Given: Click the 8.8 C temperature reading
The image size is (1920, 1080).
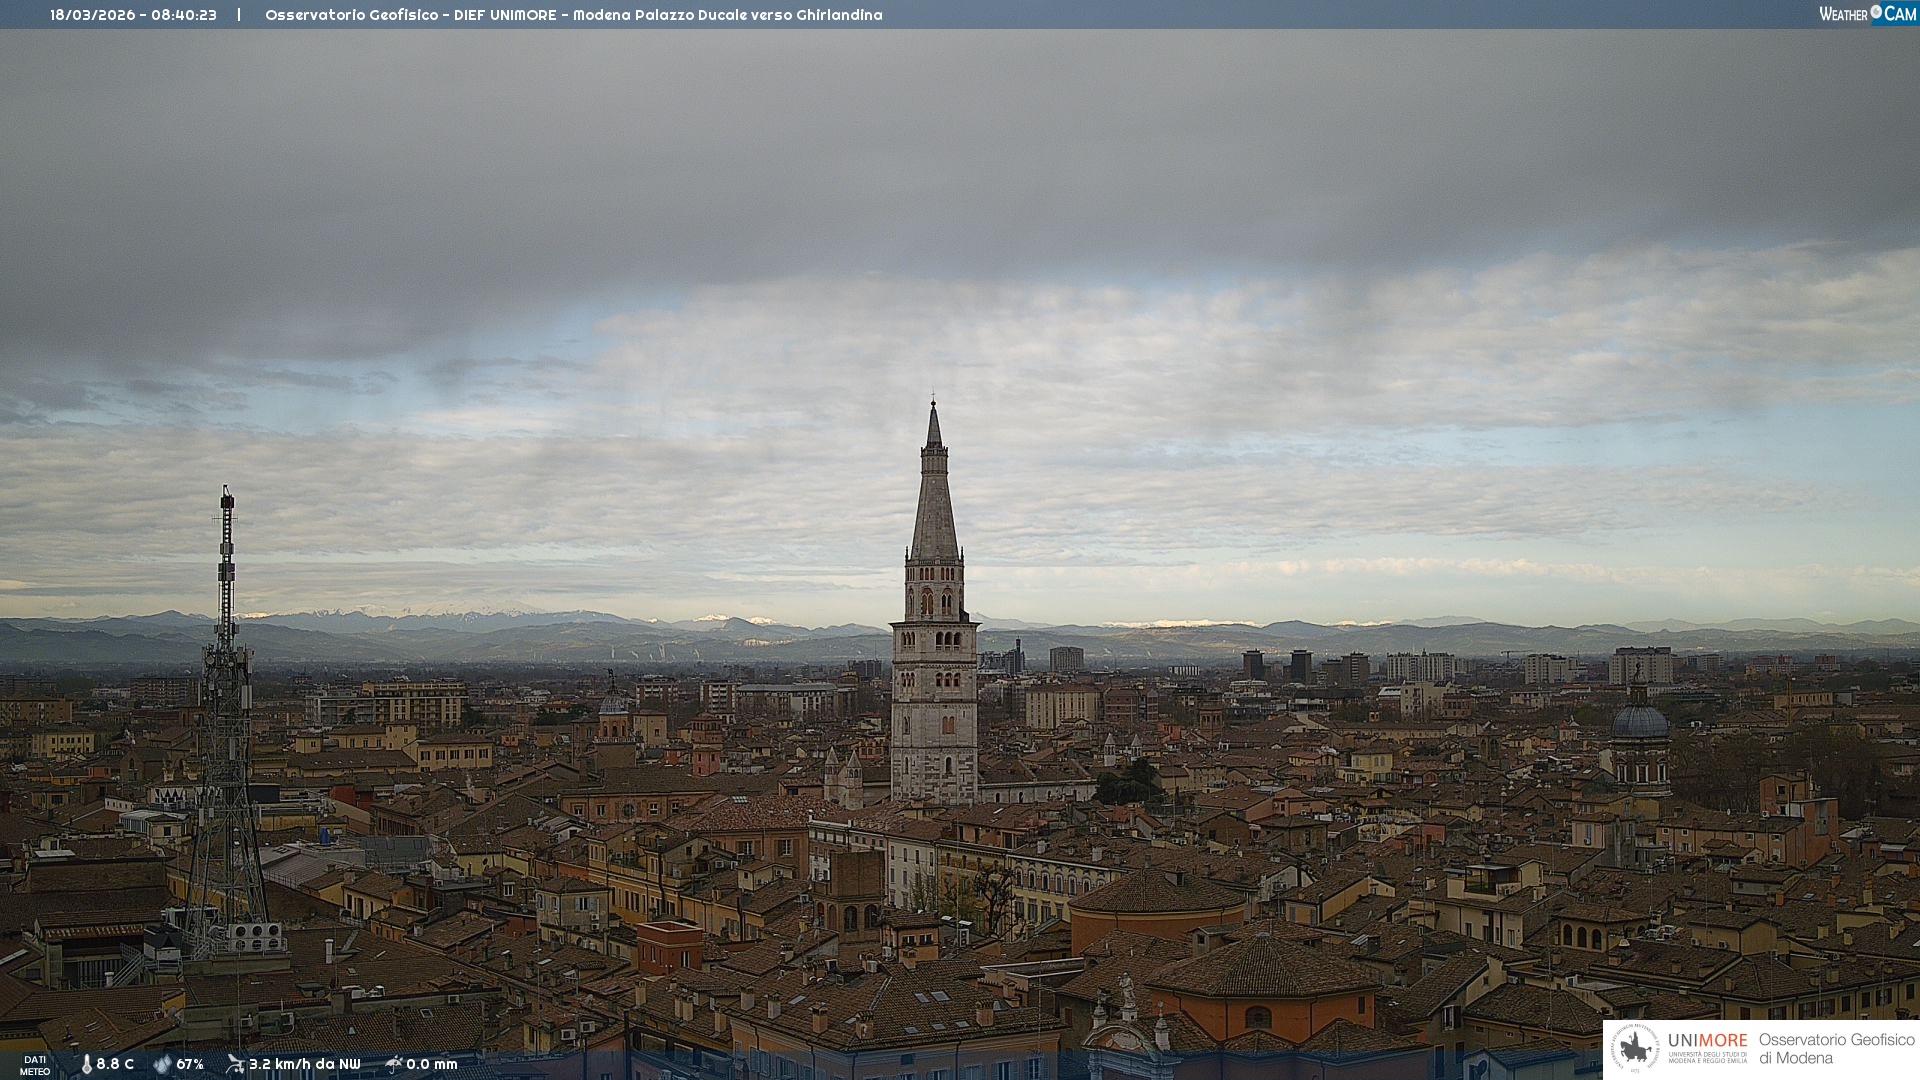Looking at the screenshot, I should click(x=115, y=1064).
